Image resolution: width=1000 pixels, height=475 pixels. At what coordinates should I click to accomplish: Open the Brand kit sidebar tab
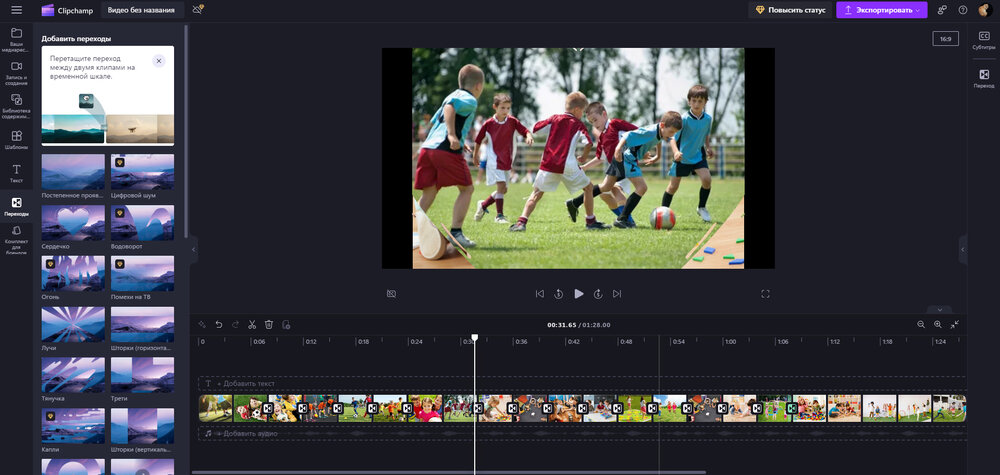pyautogui.click(x=17, y=239)
